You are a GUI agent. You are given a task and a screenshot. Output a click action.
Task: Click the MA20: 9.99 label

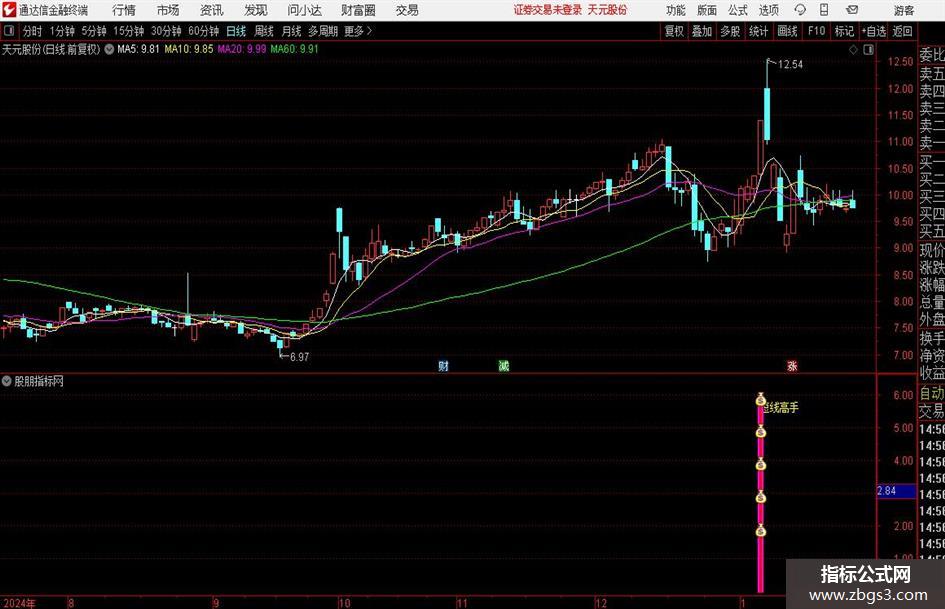[242, 49]
